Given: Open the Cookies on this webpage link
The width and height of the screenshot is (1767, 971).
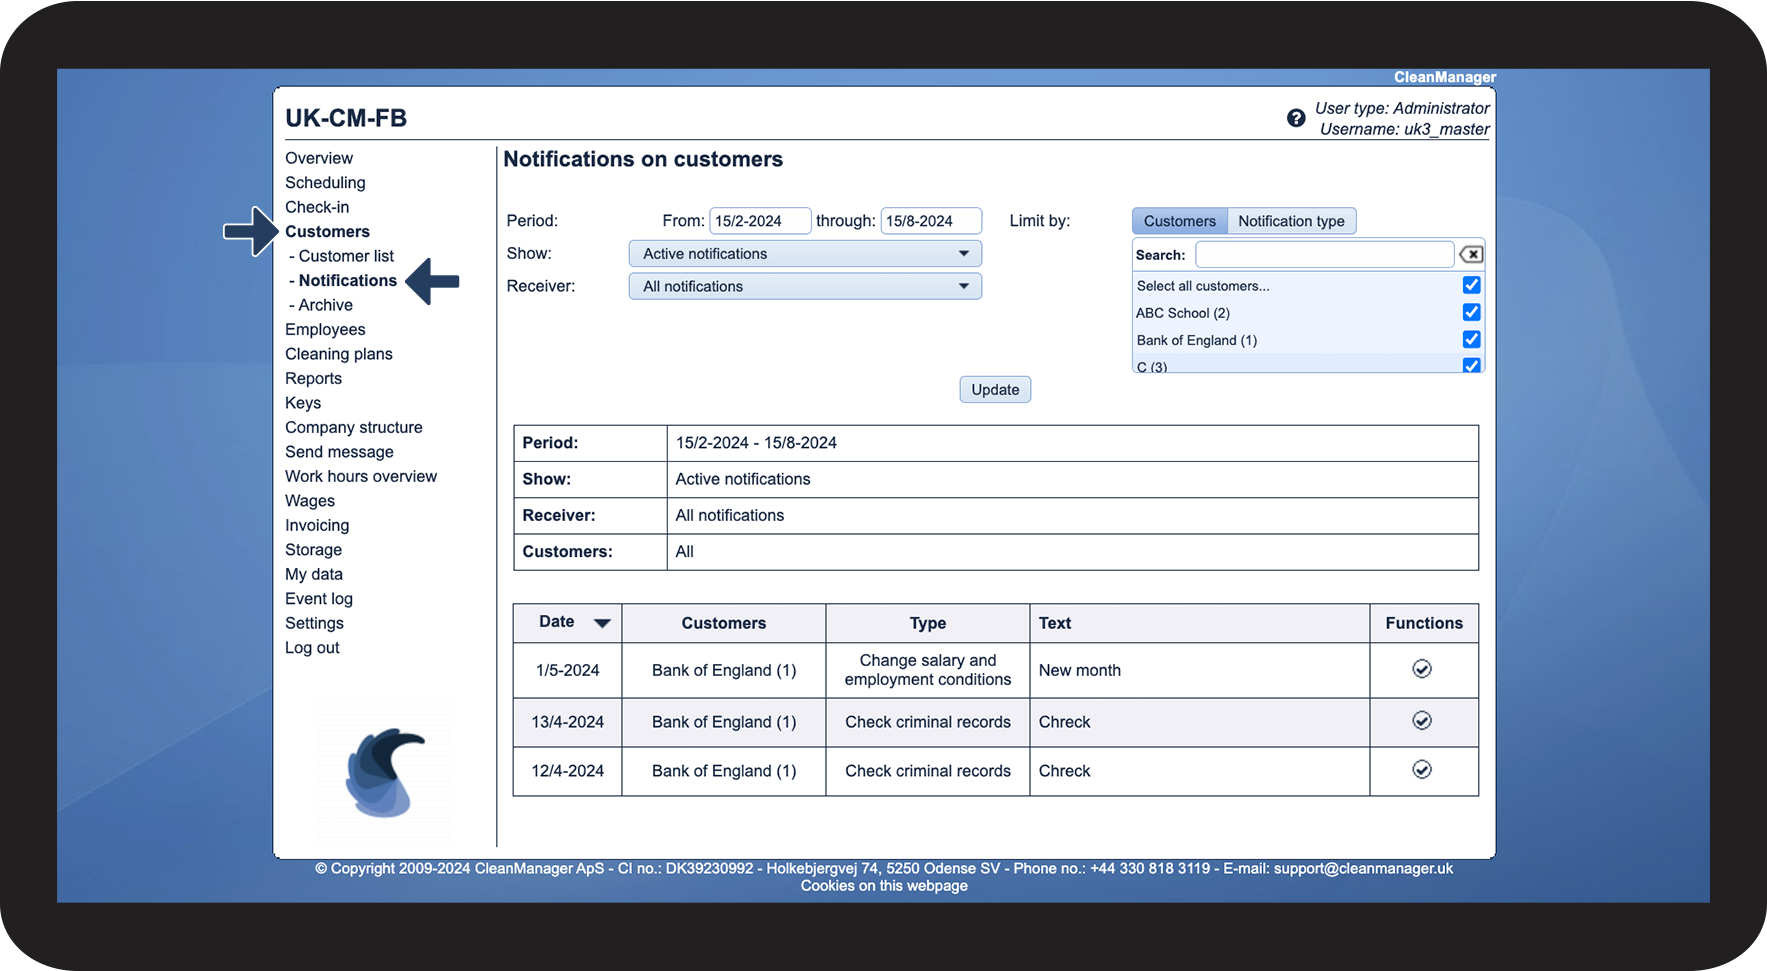Looking at the screenshot, I should click(x=884, y=886).
